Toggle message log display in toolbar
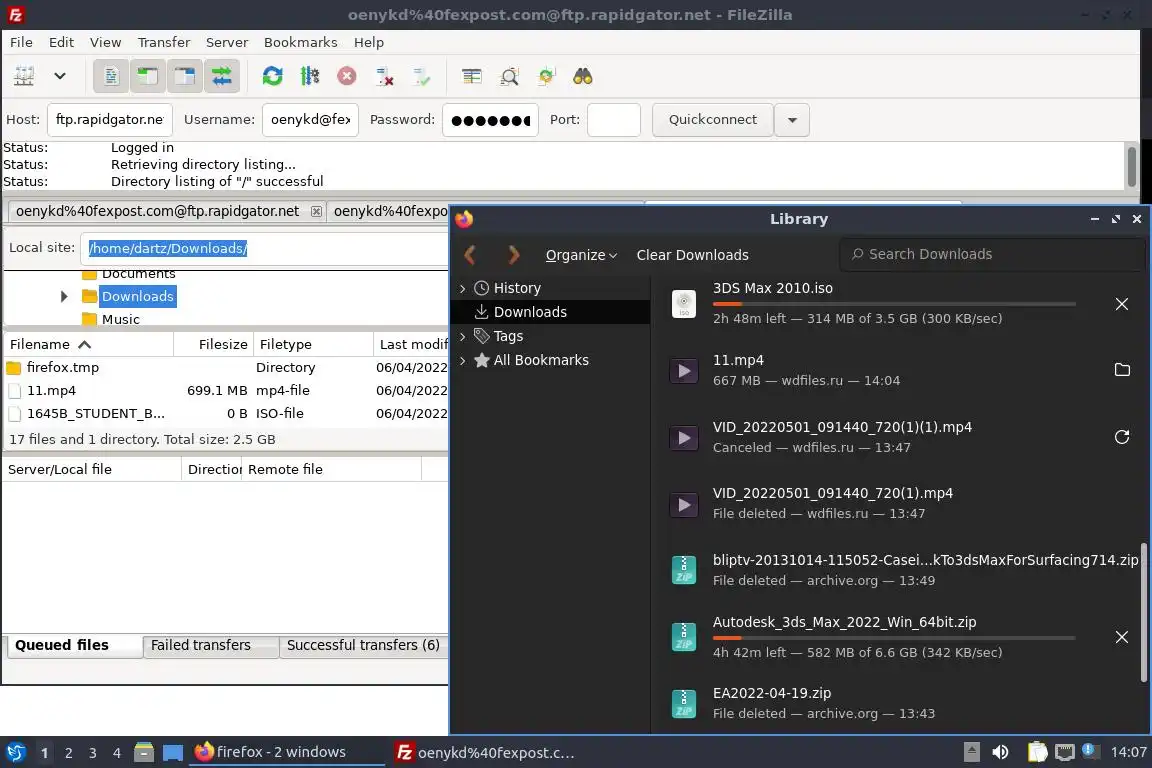The width and height of the screenshot is (1152, 768). 111,76
